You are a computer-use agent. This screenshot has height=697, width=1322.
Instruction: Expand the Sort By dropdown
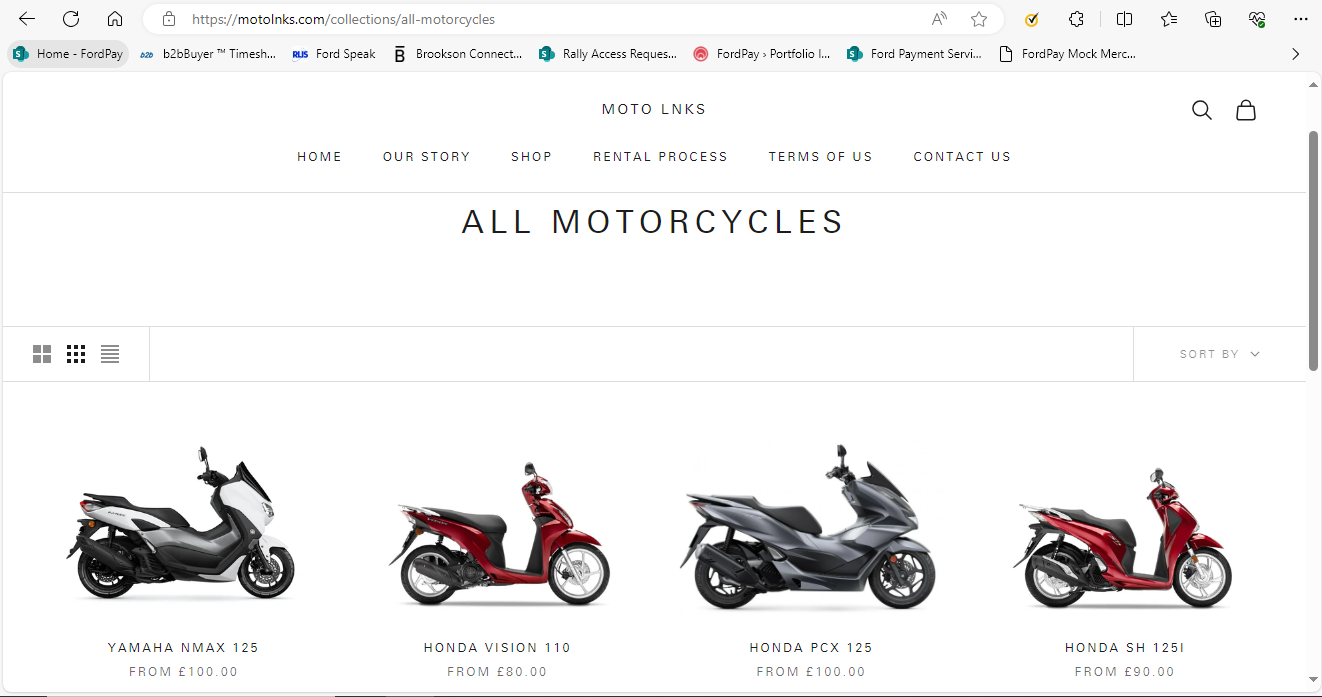1219,354
